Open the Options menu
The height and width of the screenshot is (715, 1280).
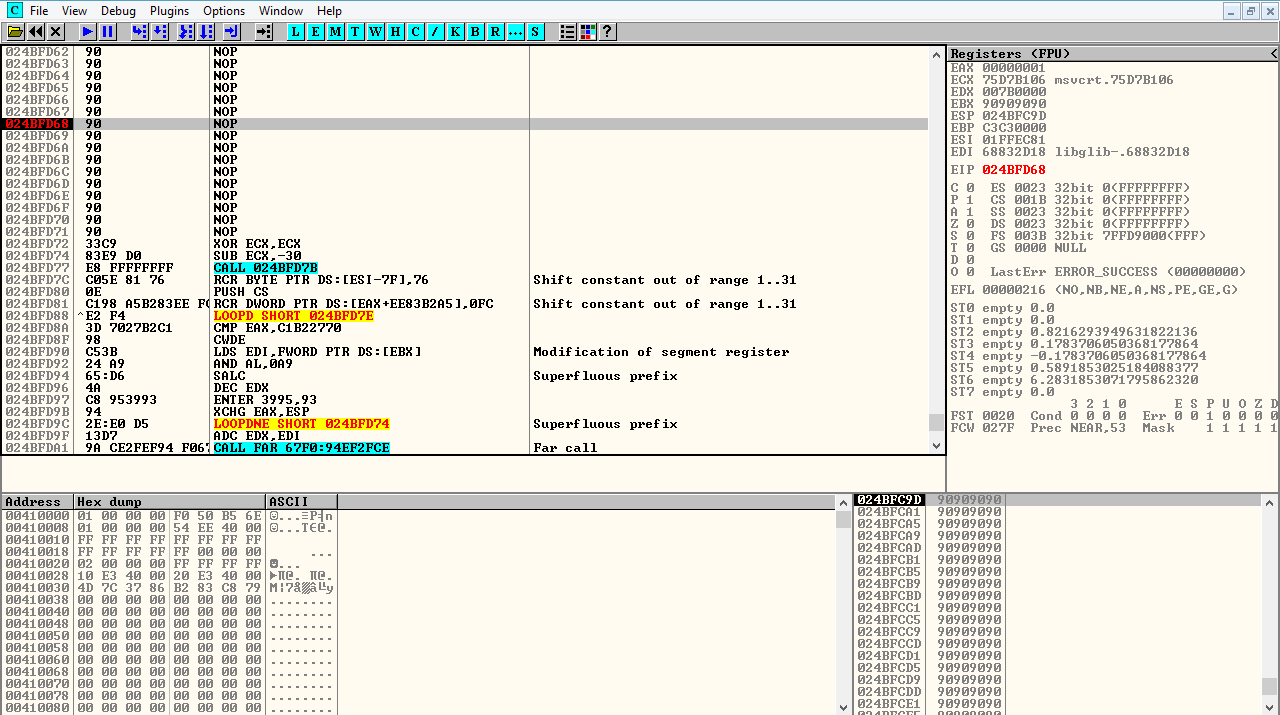click(224, 11)
